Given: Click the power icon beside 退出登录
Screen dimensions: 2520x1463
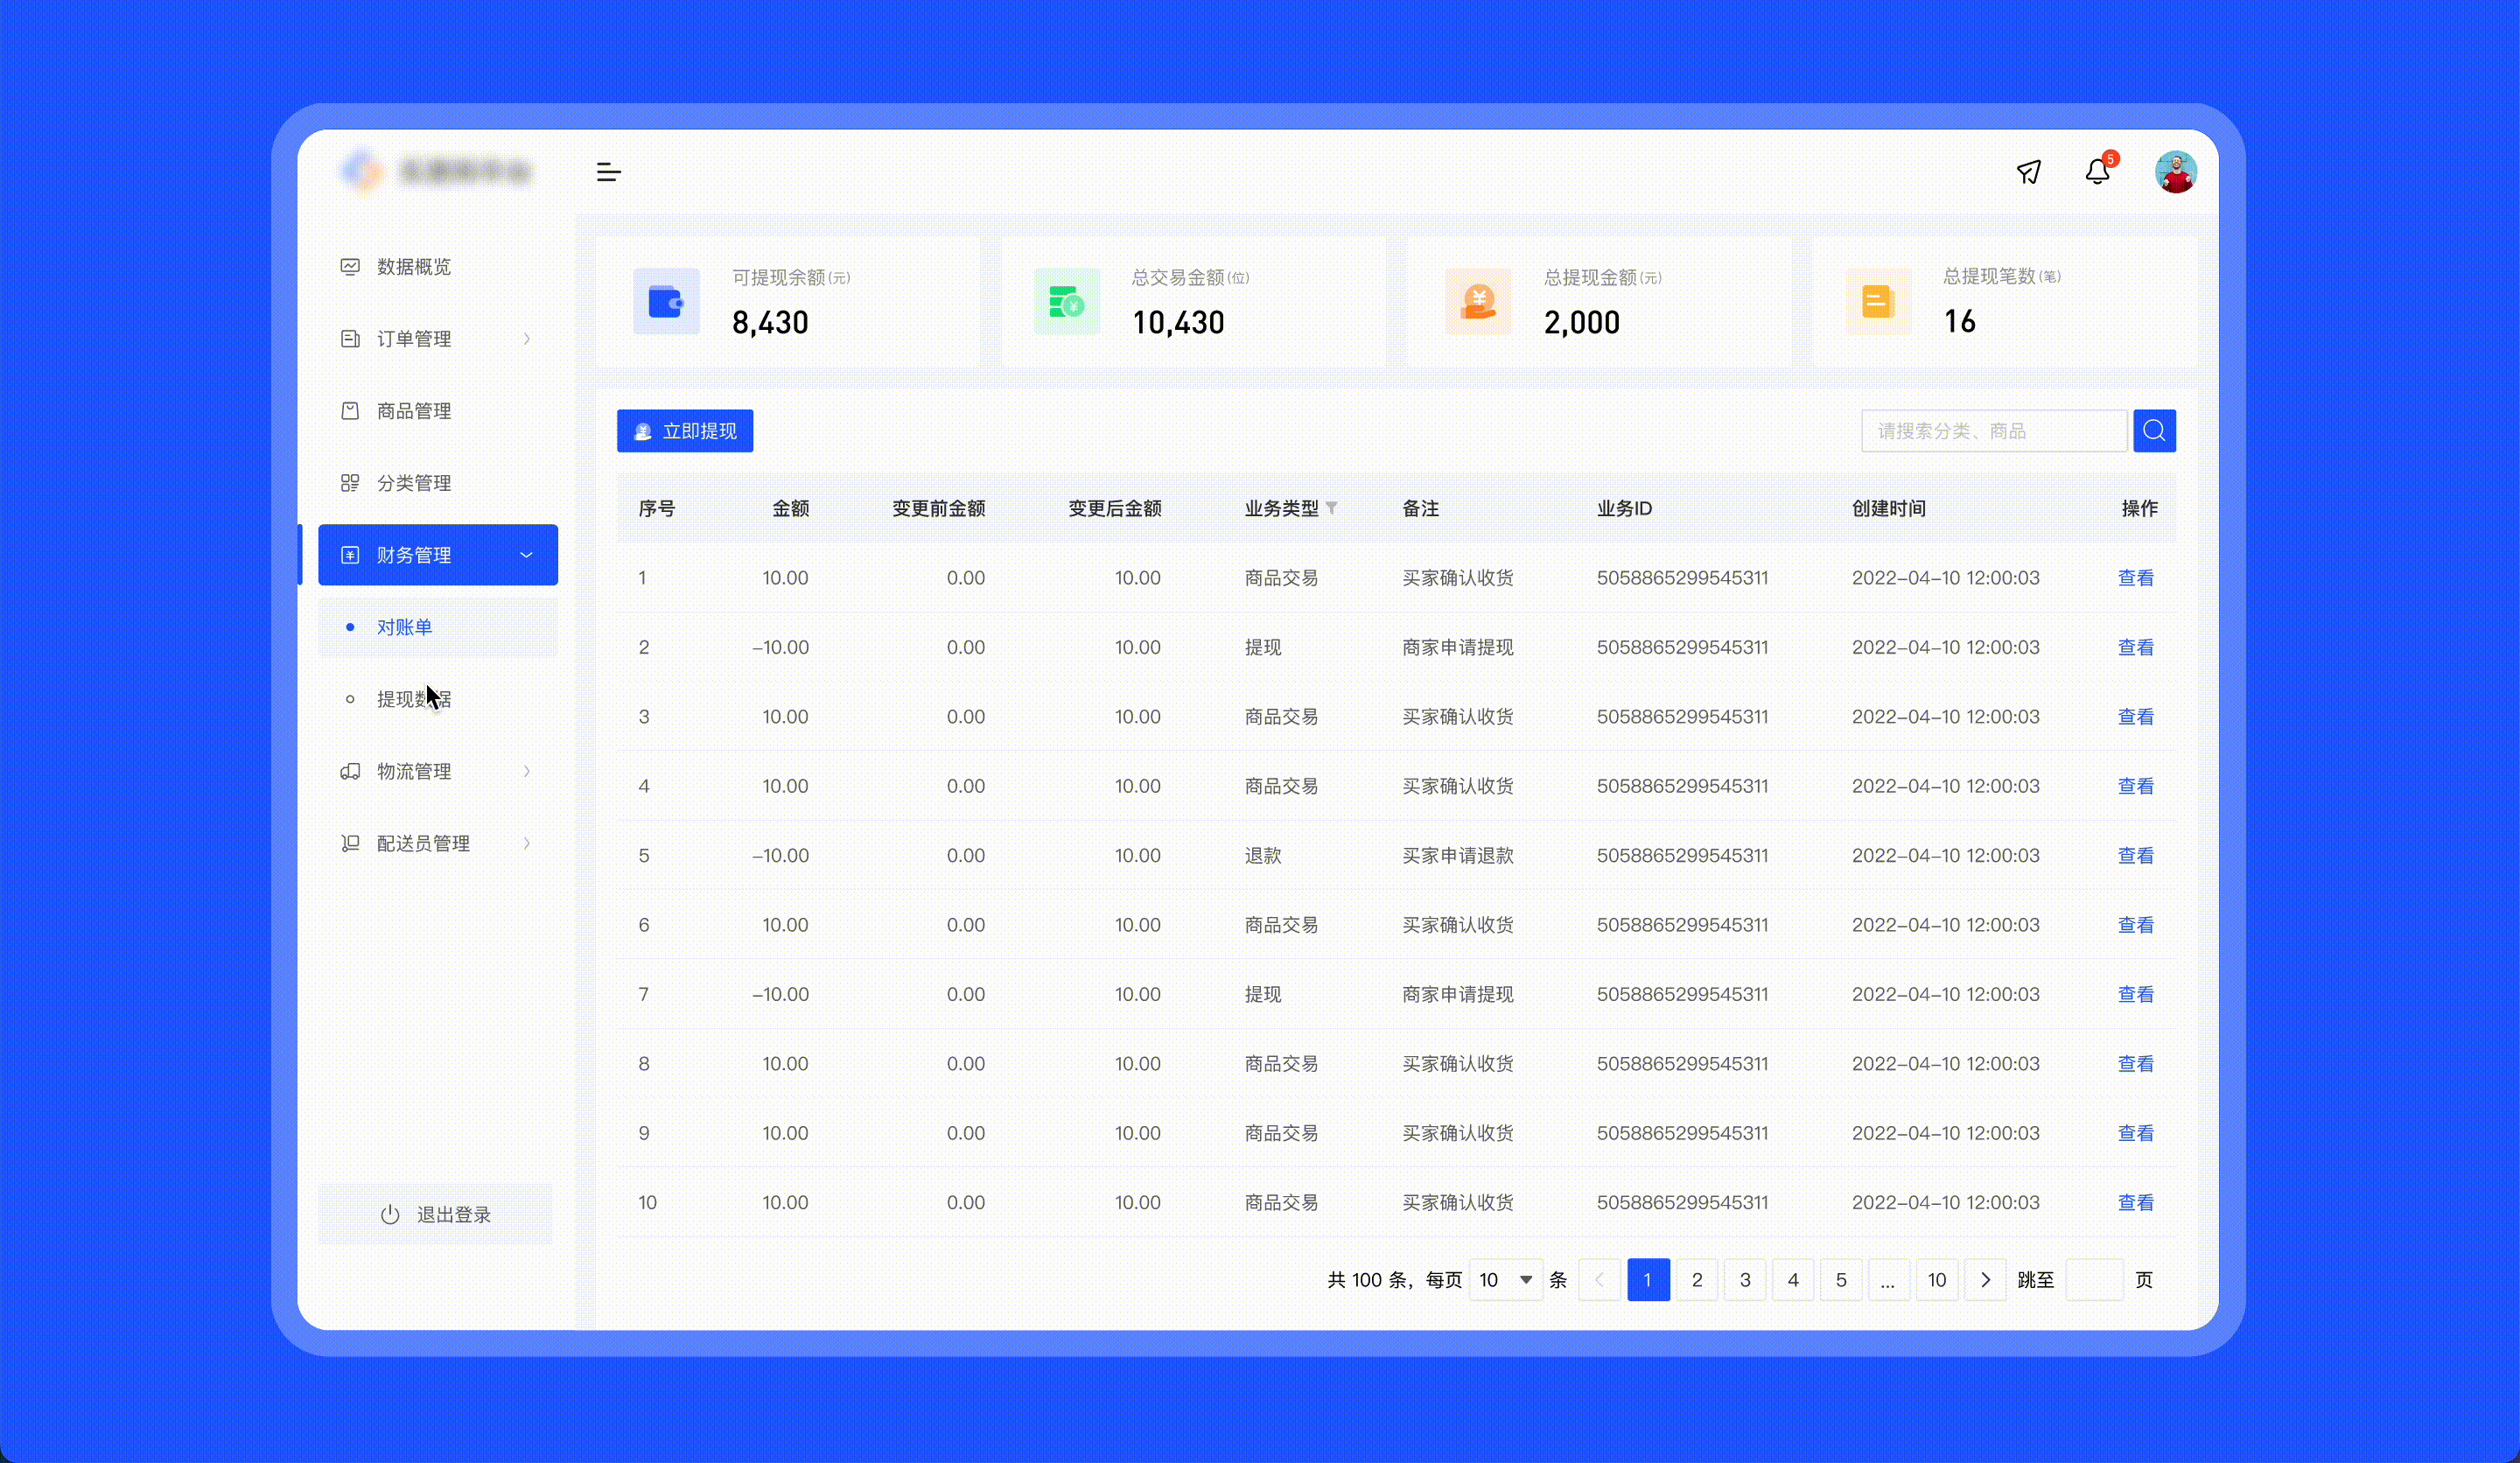Looking at the screenshot, I should pos(390,1214).
